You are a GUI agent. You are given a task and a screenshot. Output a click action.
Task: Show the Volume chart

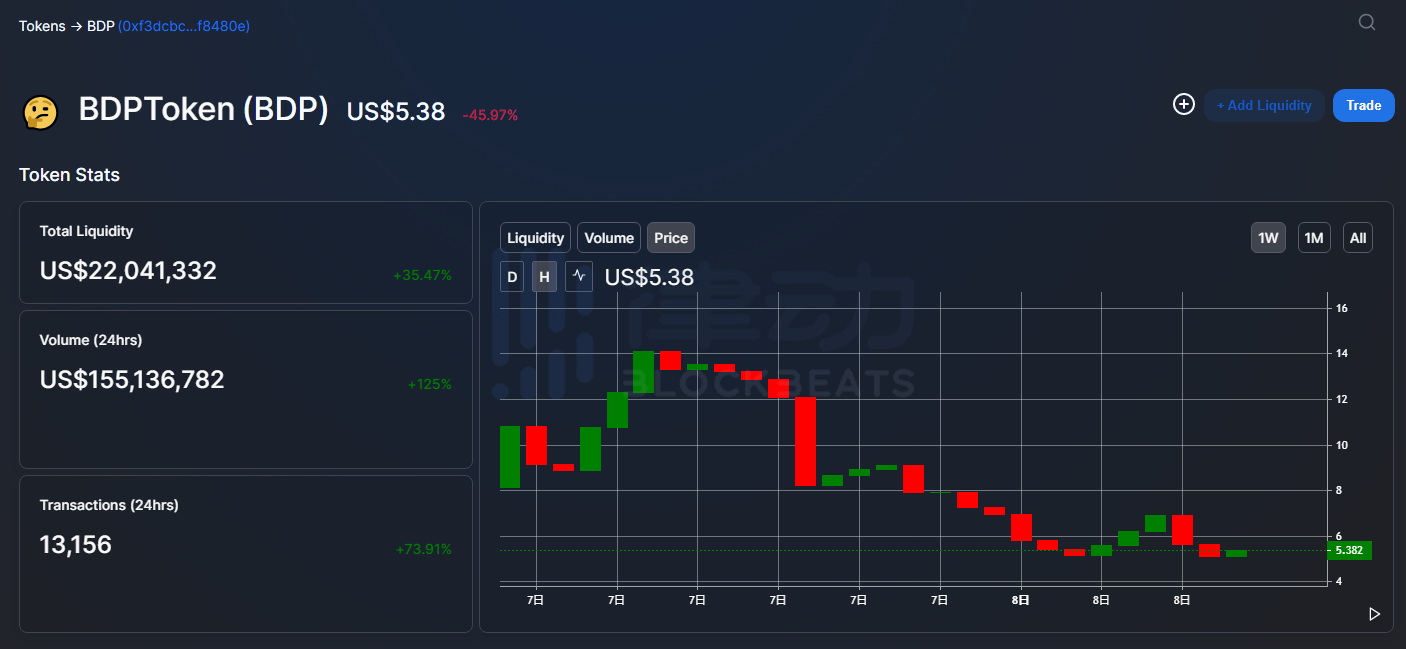[x=609, y=238]
